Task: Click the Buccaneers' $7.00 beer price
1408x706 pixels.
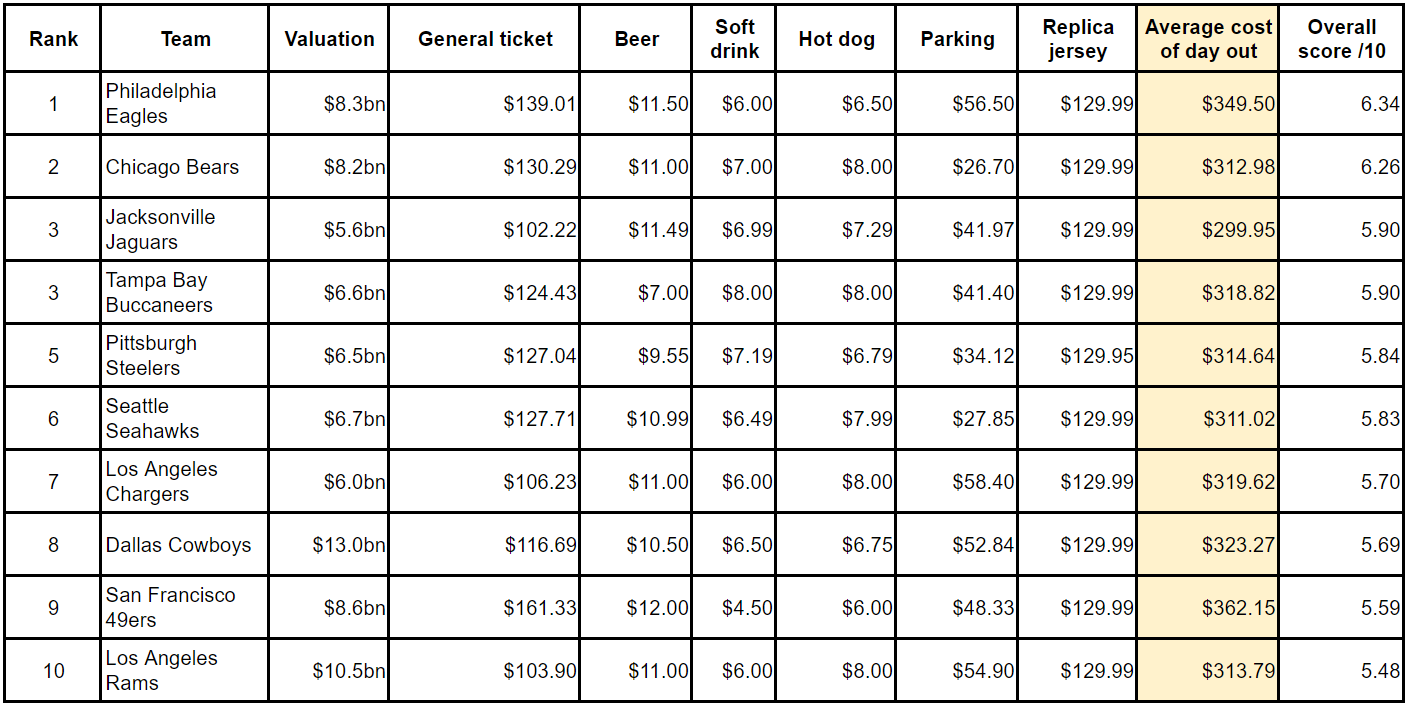Action: click(663, 293)
